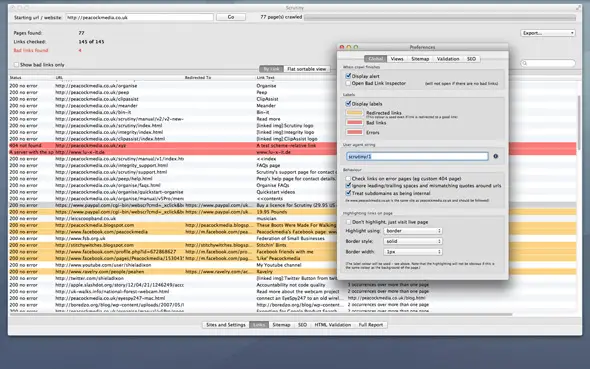Viewport: 590px width, 369px height.
Task: Select the By Link view button
Action: 271,69
